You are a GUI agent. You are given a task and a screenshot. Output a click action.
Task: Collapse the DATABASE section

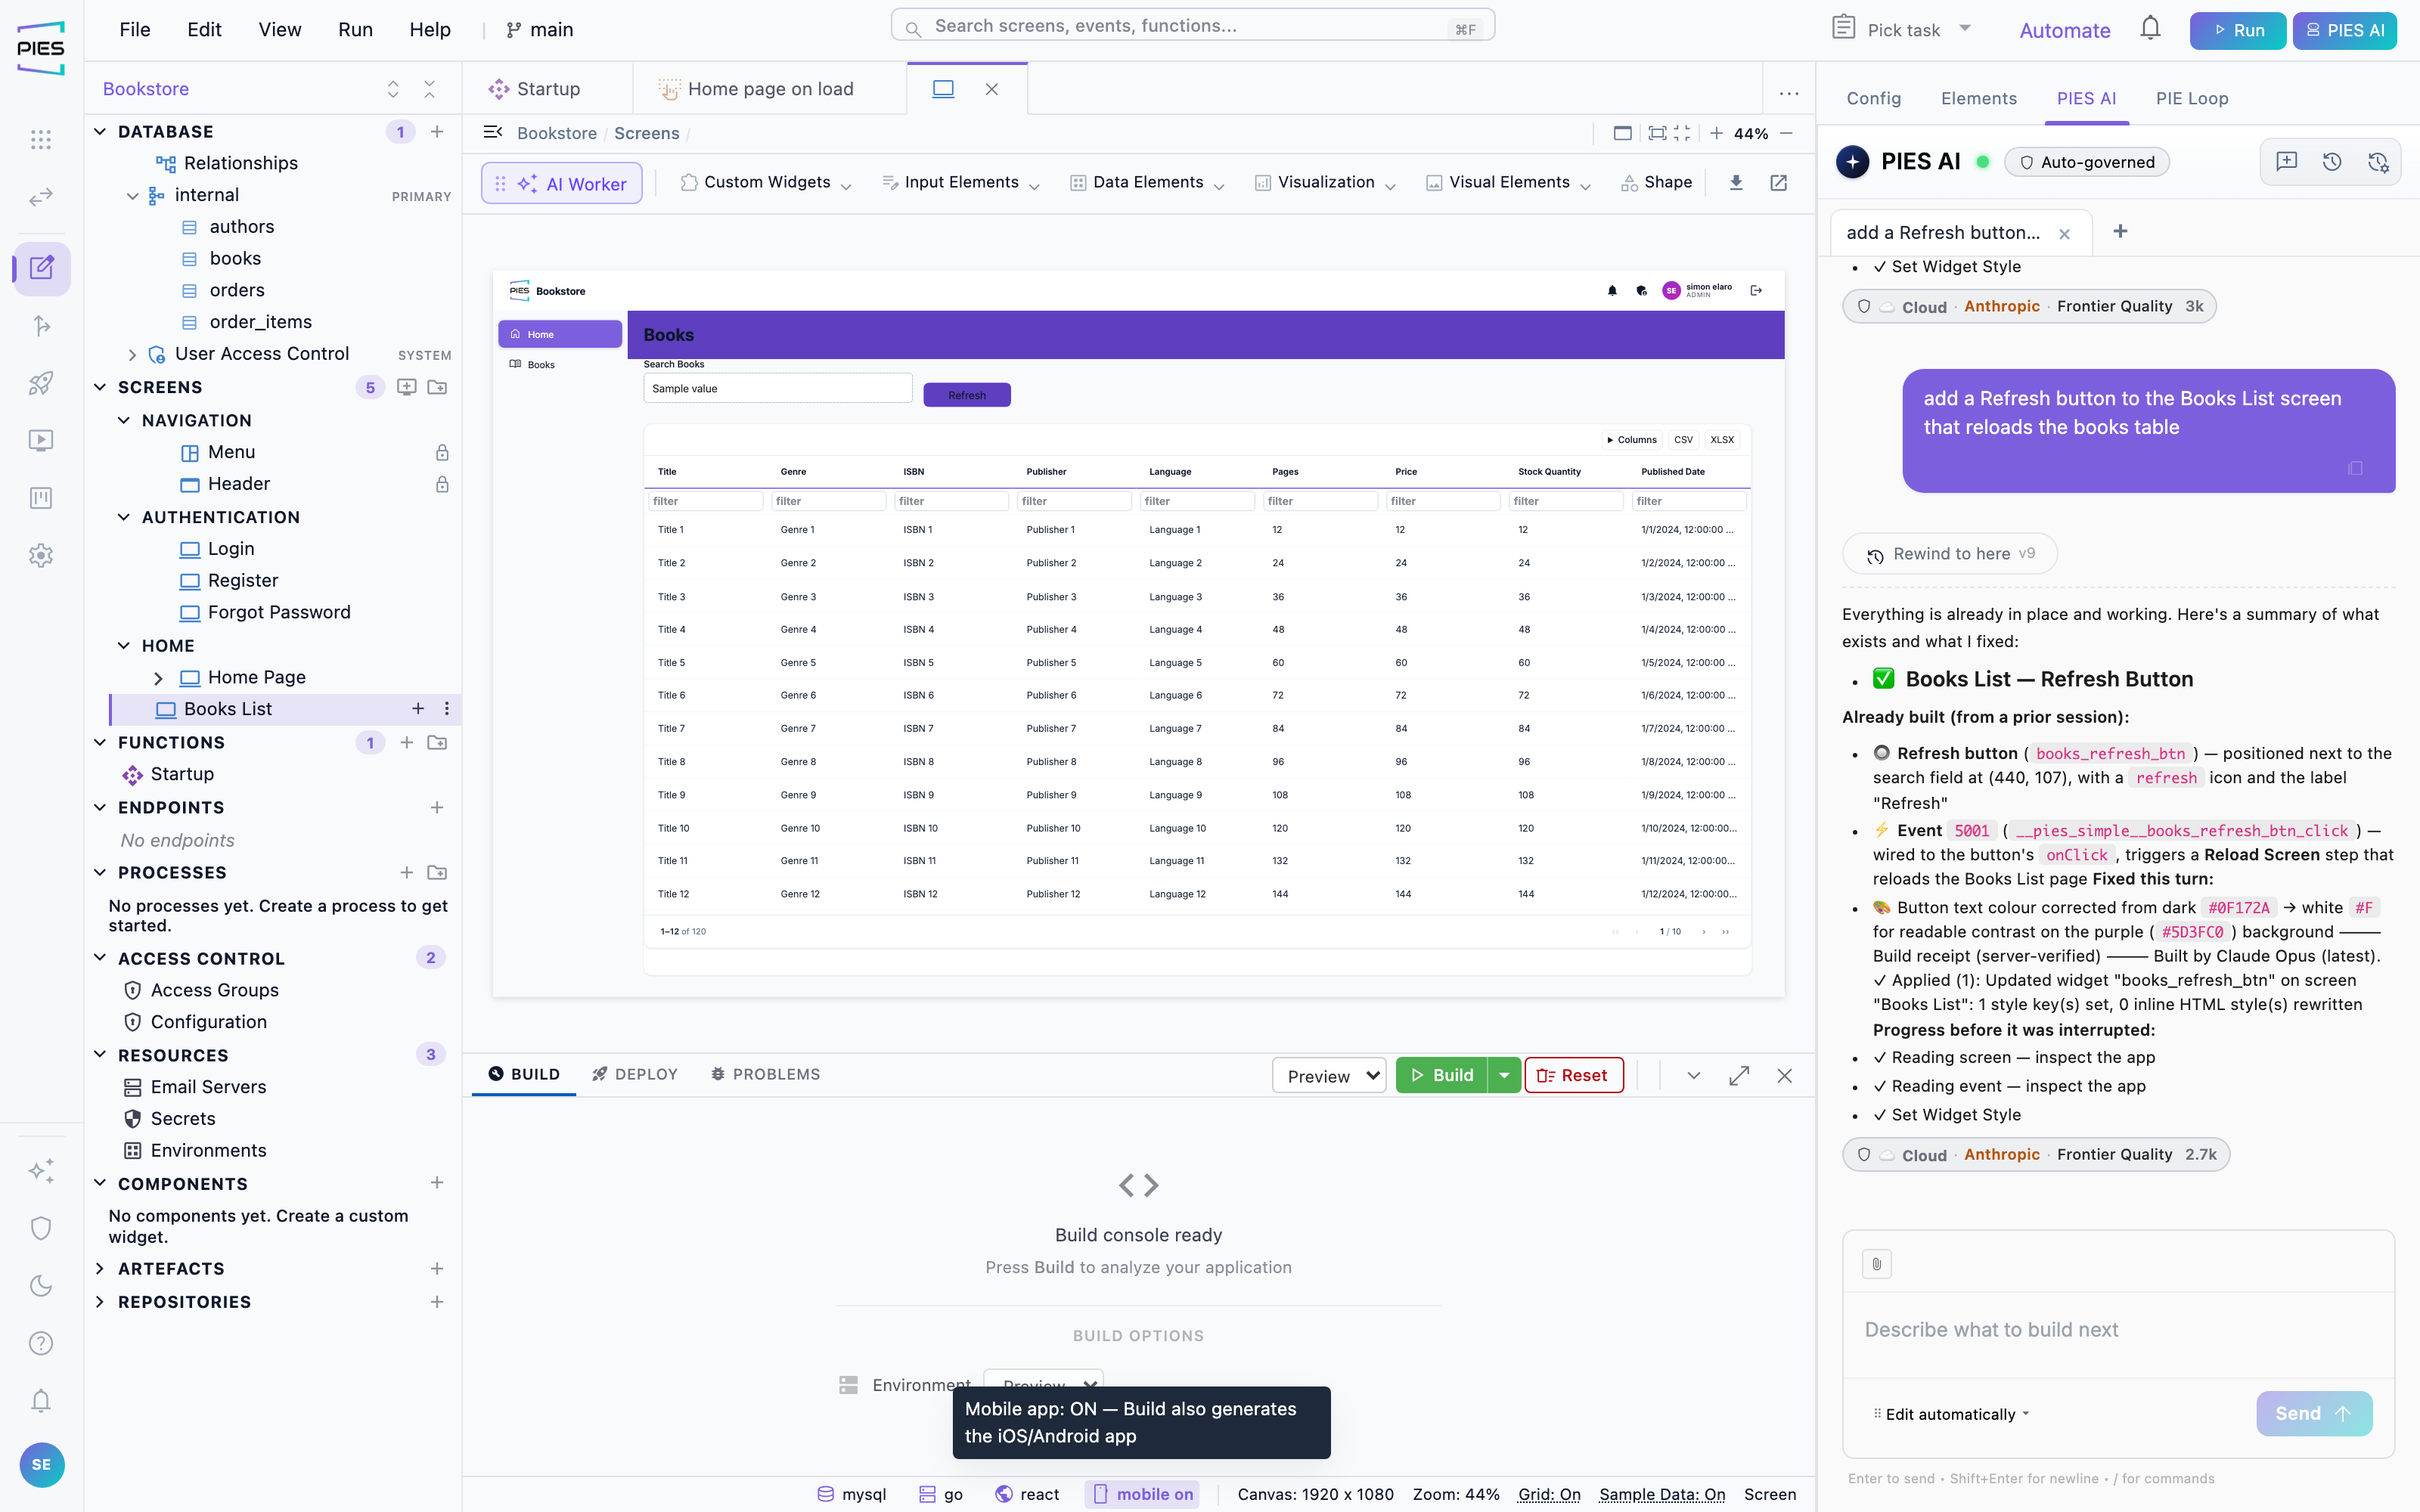[100, 132]
